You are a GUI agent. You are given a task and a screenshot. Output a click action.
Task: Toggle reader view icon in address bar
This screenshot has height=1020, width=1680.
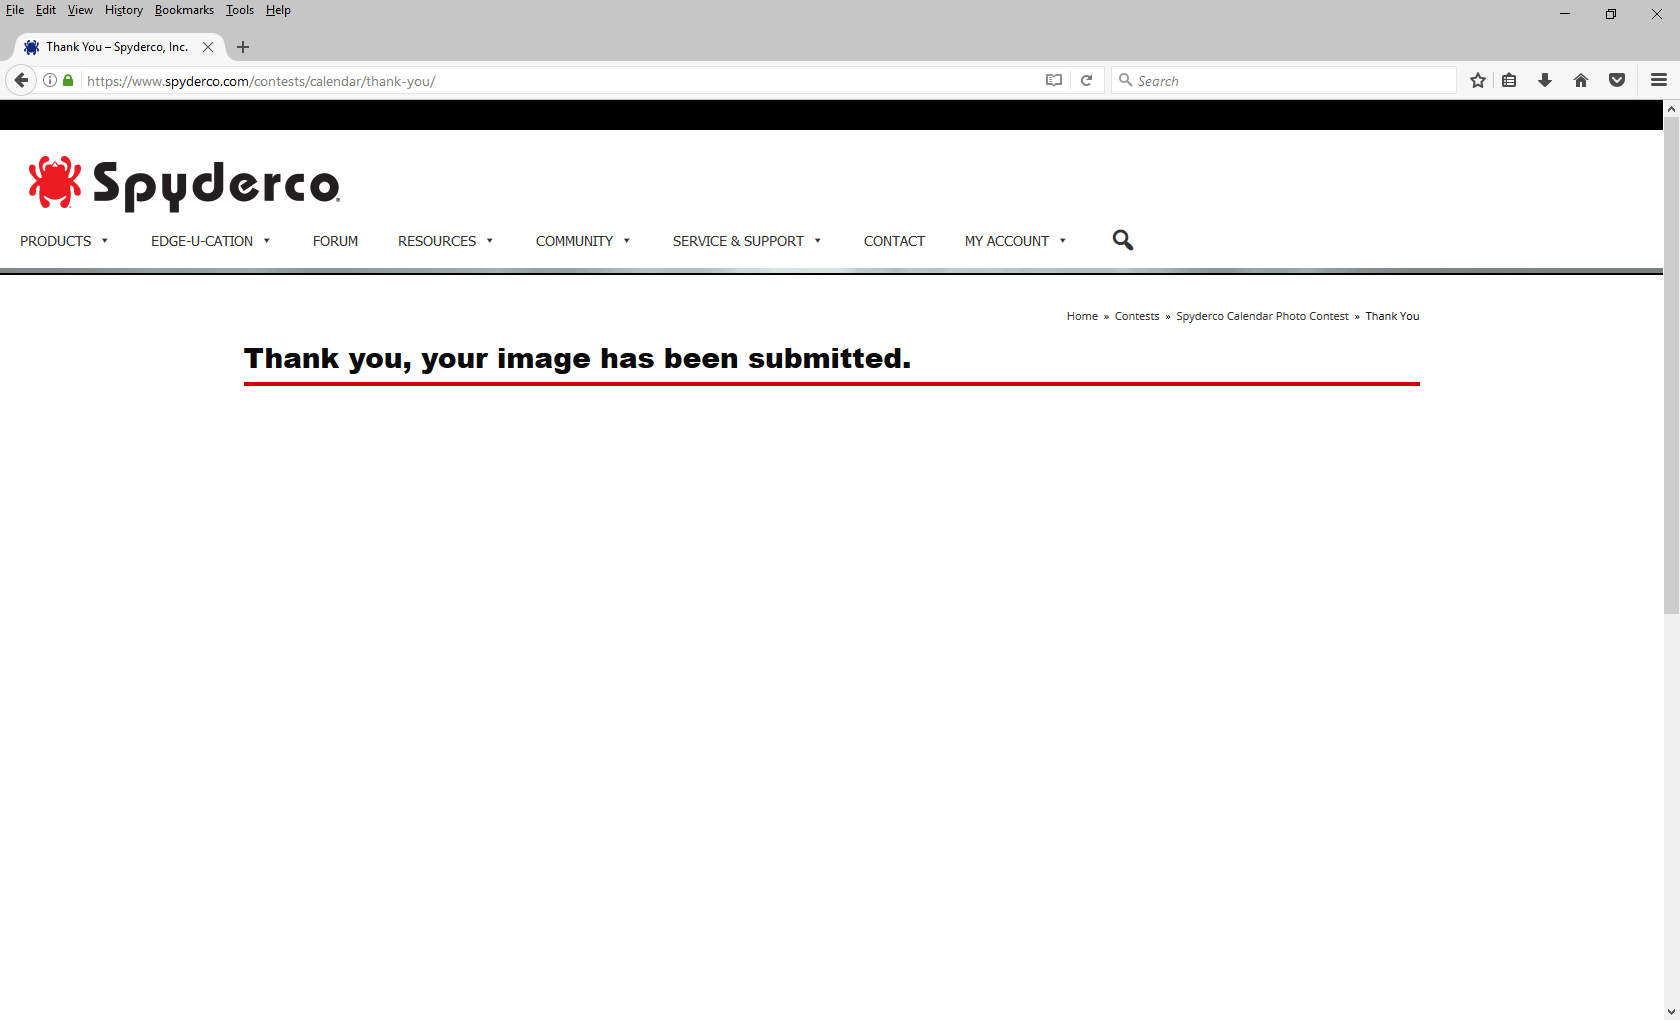(x=1053, y=80)
